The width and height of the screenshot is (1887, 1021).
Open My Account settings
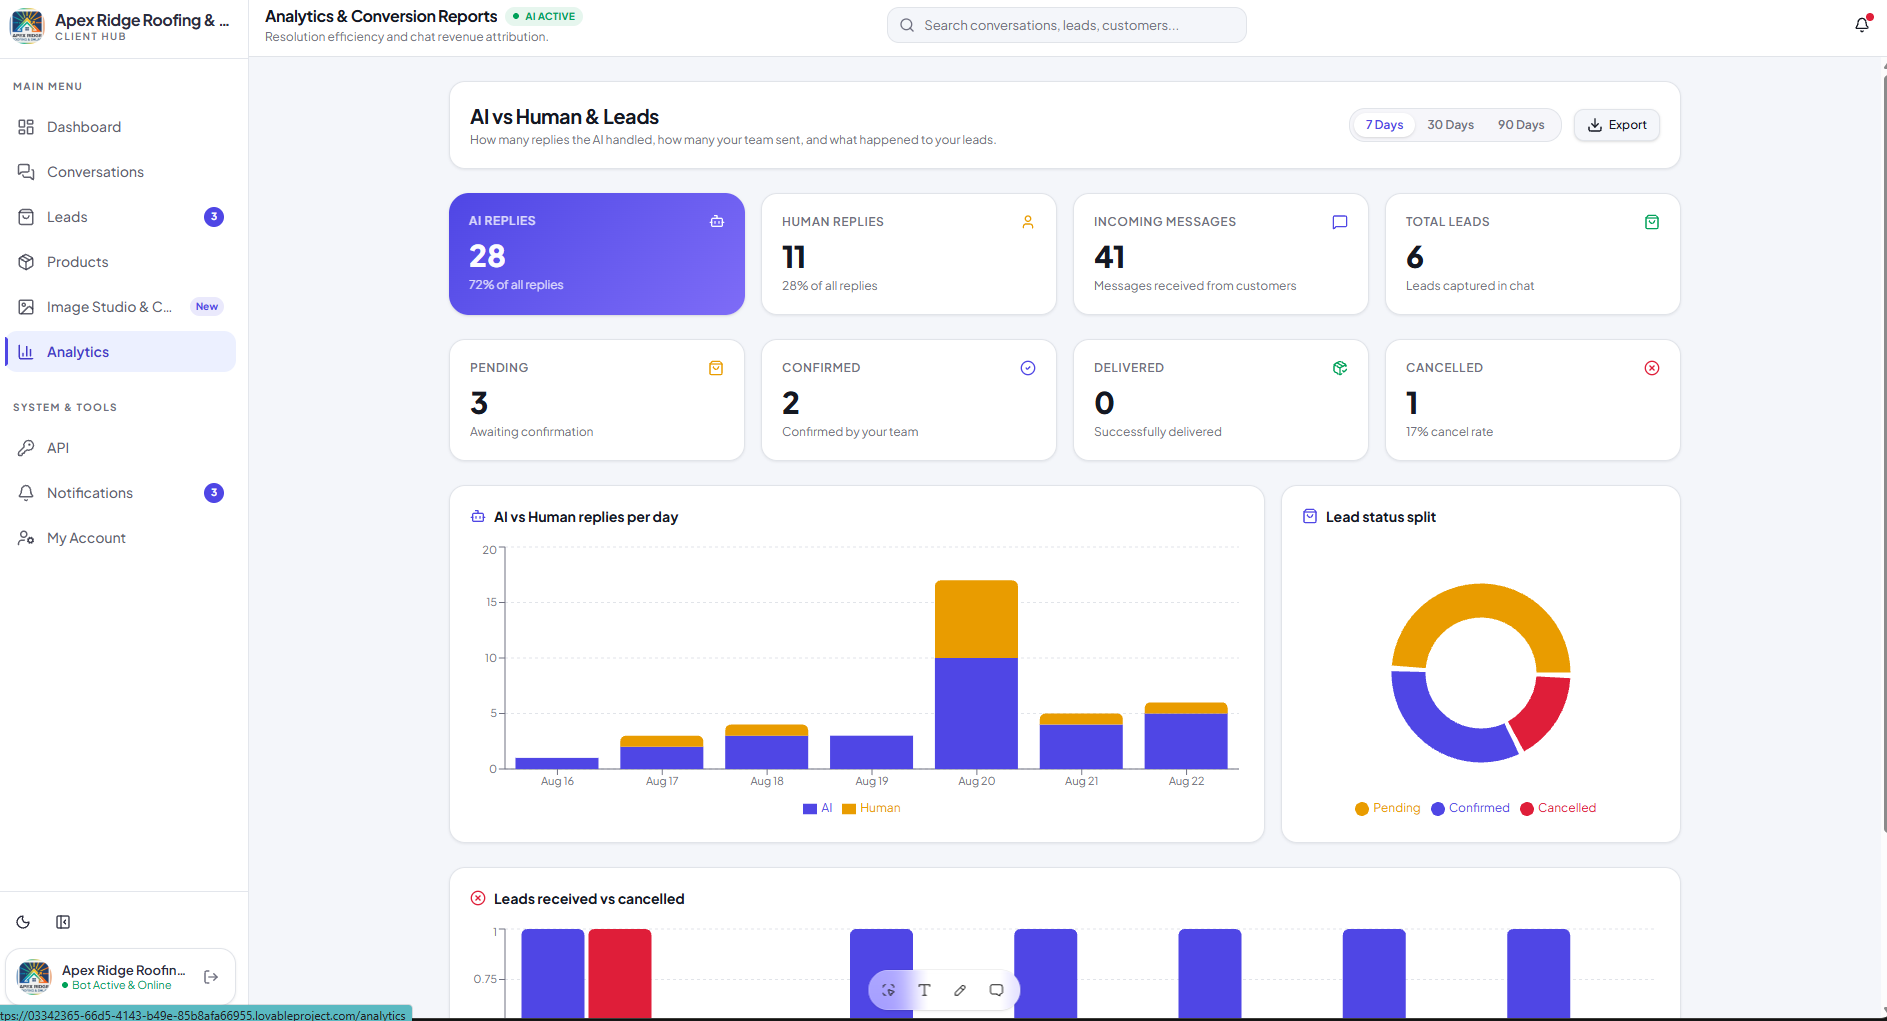tap(120, 538)
